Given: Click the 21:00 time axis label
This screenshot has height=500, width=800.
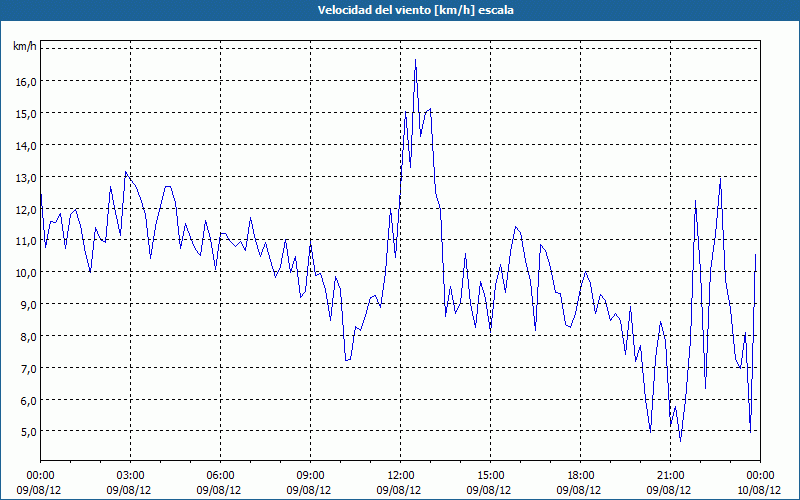Looking at the screenshot, I should point(670,476).
